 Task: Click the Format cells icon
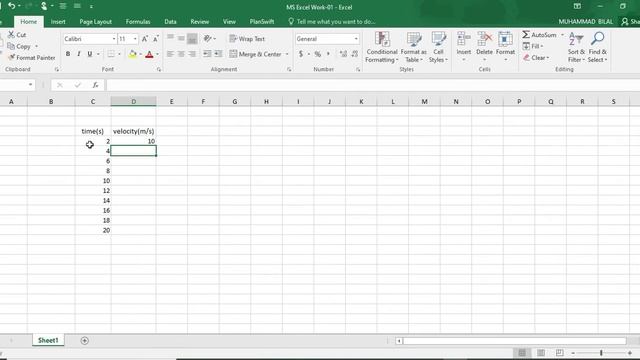coord(505,39)
